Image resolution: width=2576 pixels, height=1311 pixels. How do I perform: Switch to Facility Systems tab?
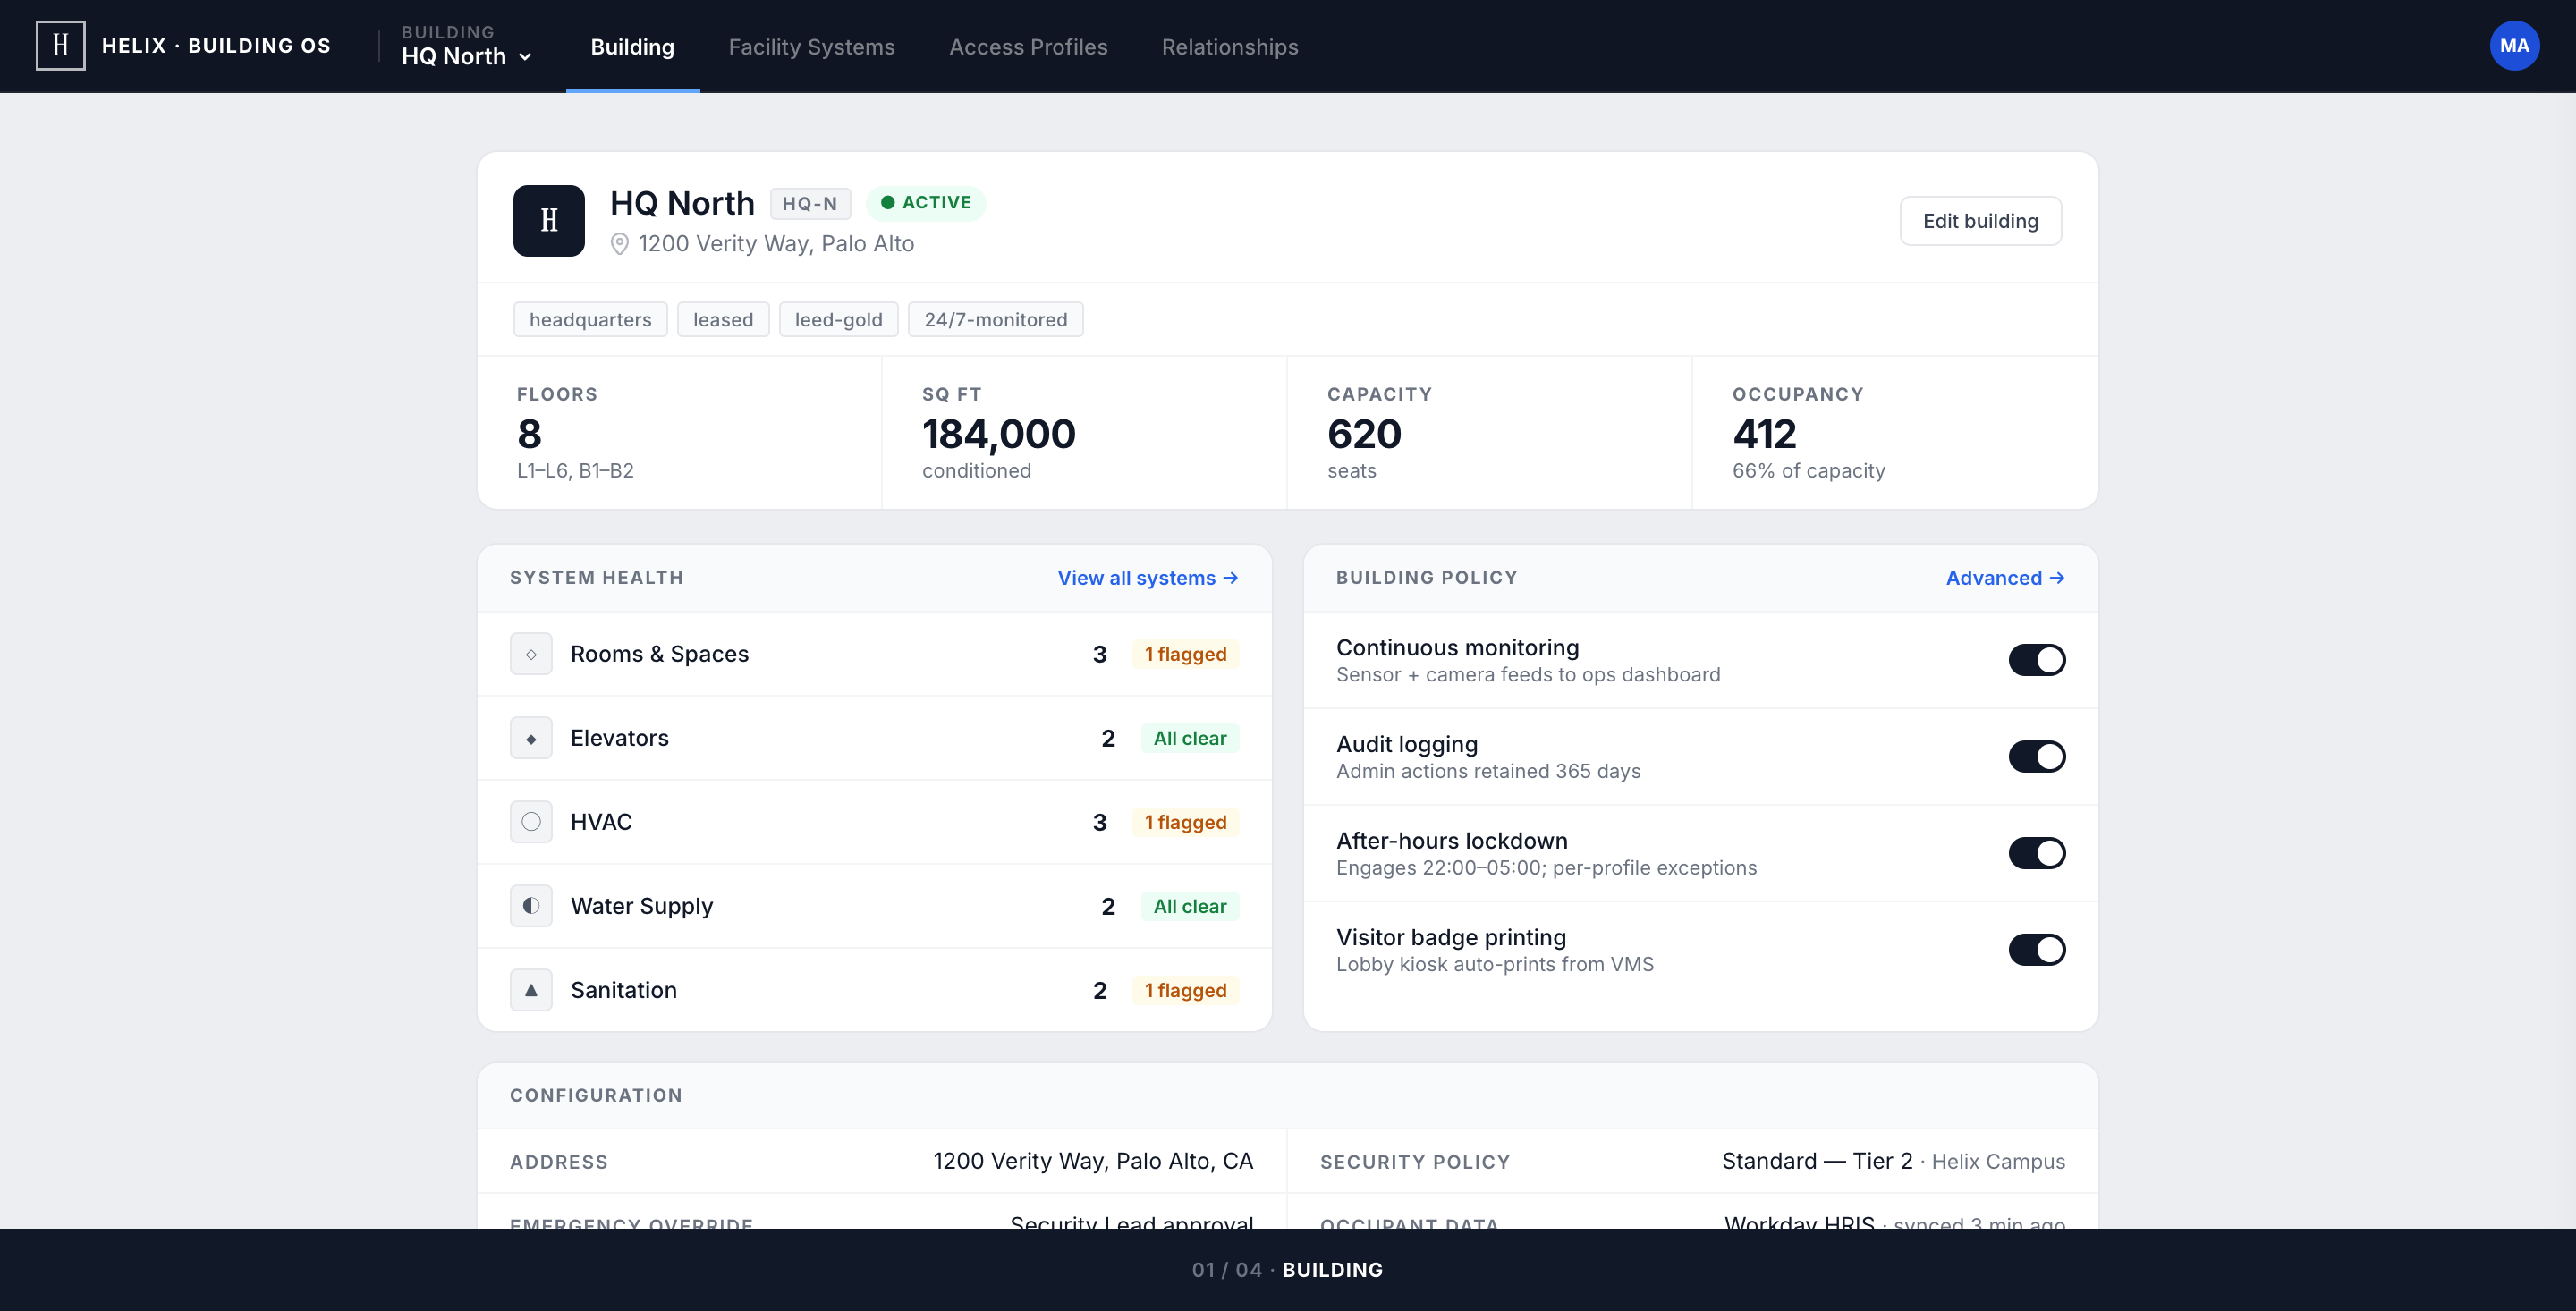coord(811,47)
